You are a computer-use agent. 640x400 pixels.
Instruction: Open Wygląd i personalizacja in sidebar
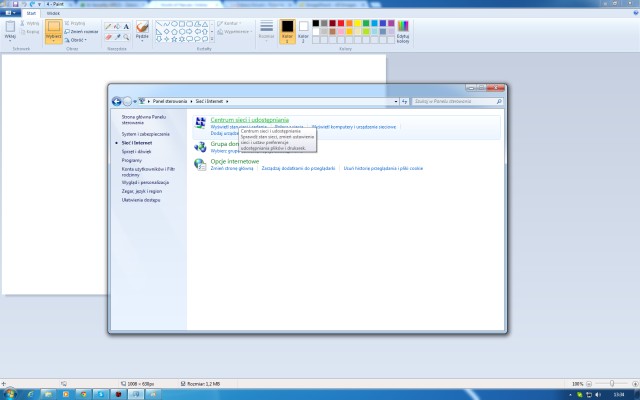click(145, 183)
